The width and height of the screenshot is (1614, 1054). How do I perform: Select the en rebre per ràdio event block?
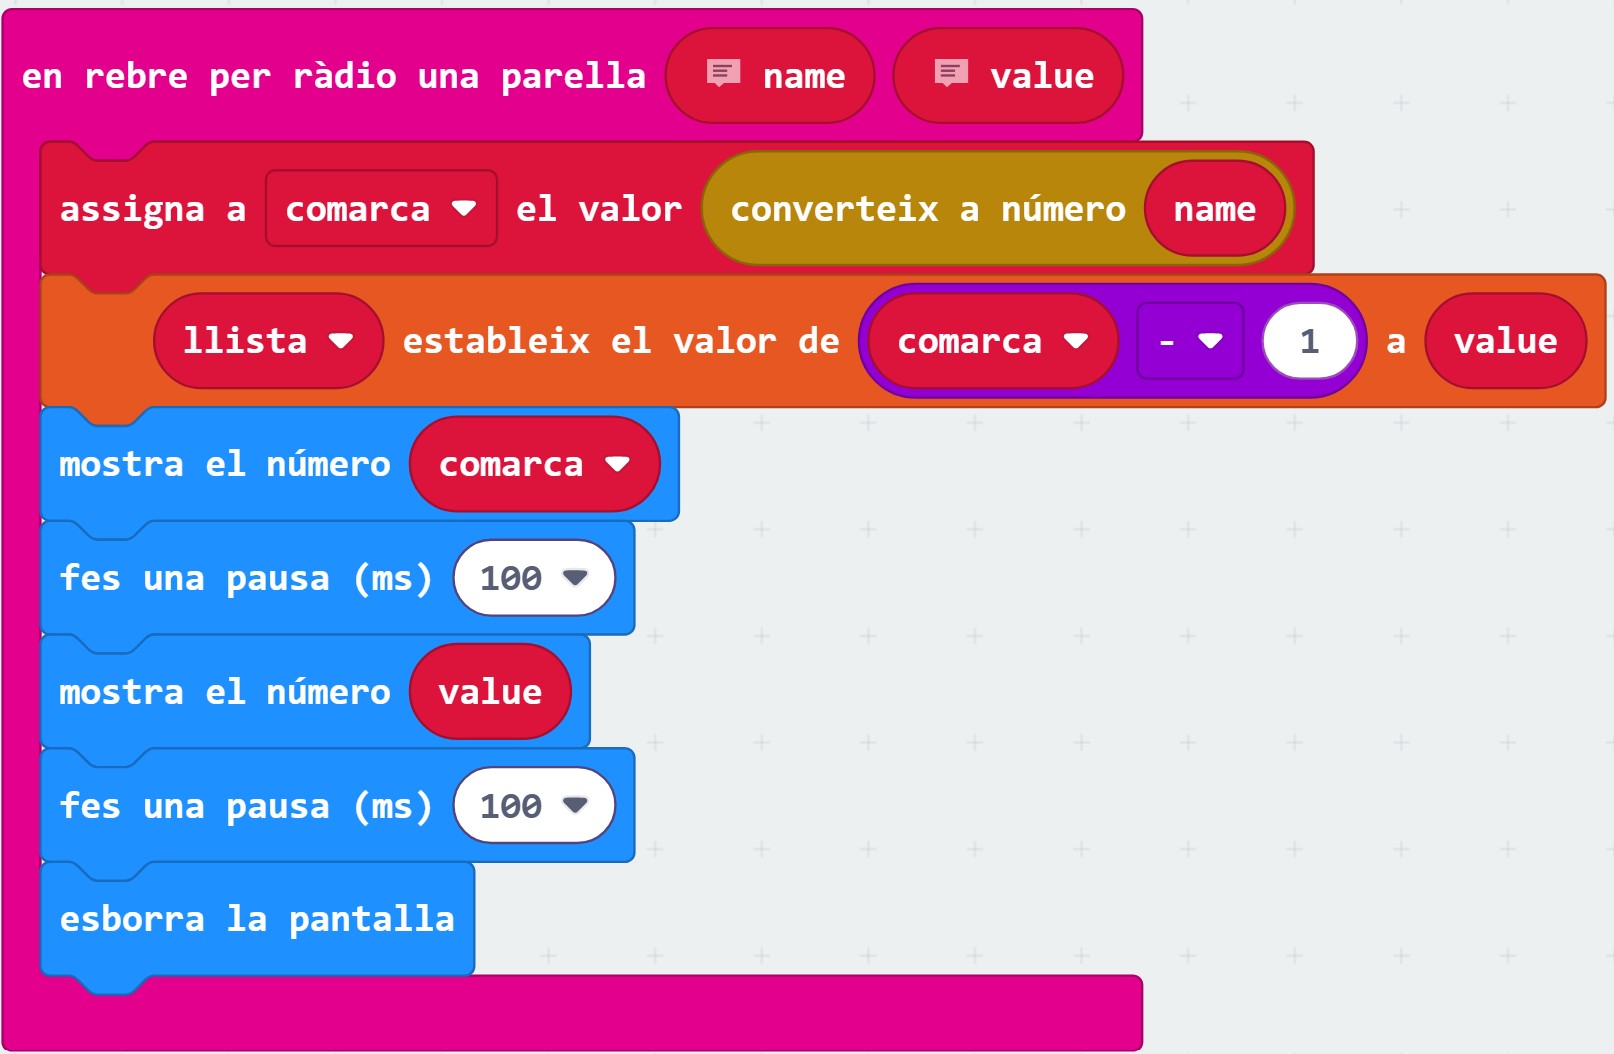tap(333, 76)
